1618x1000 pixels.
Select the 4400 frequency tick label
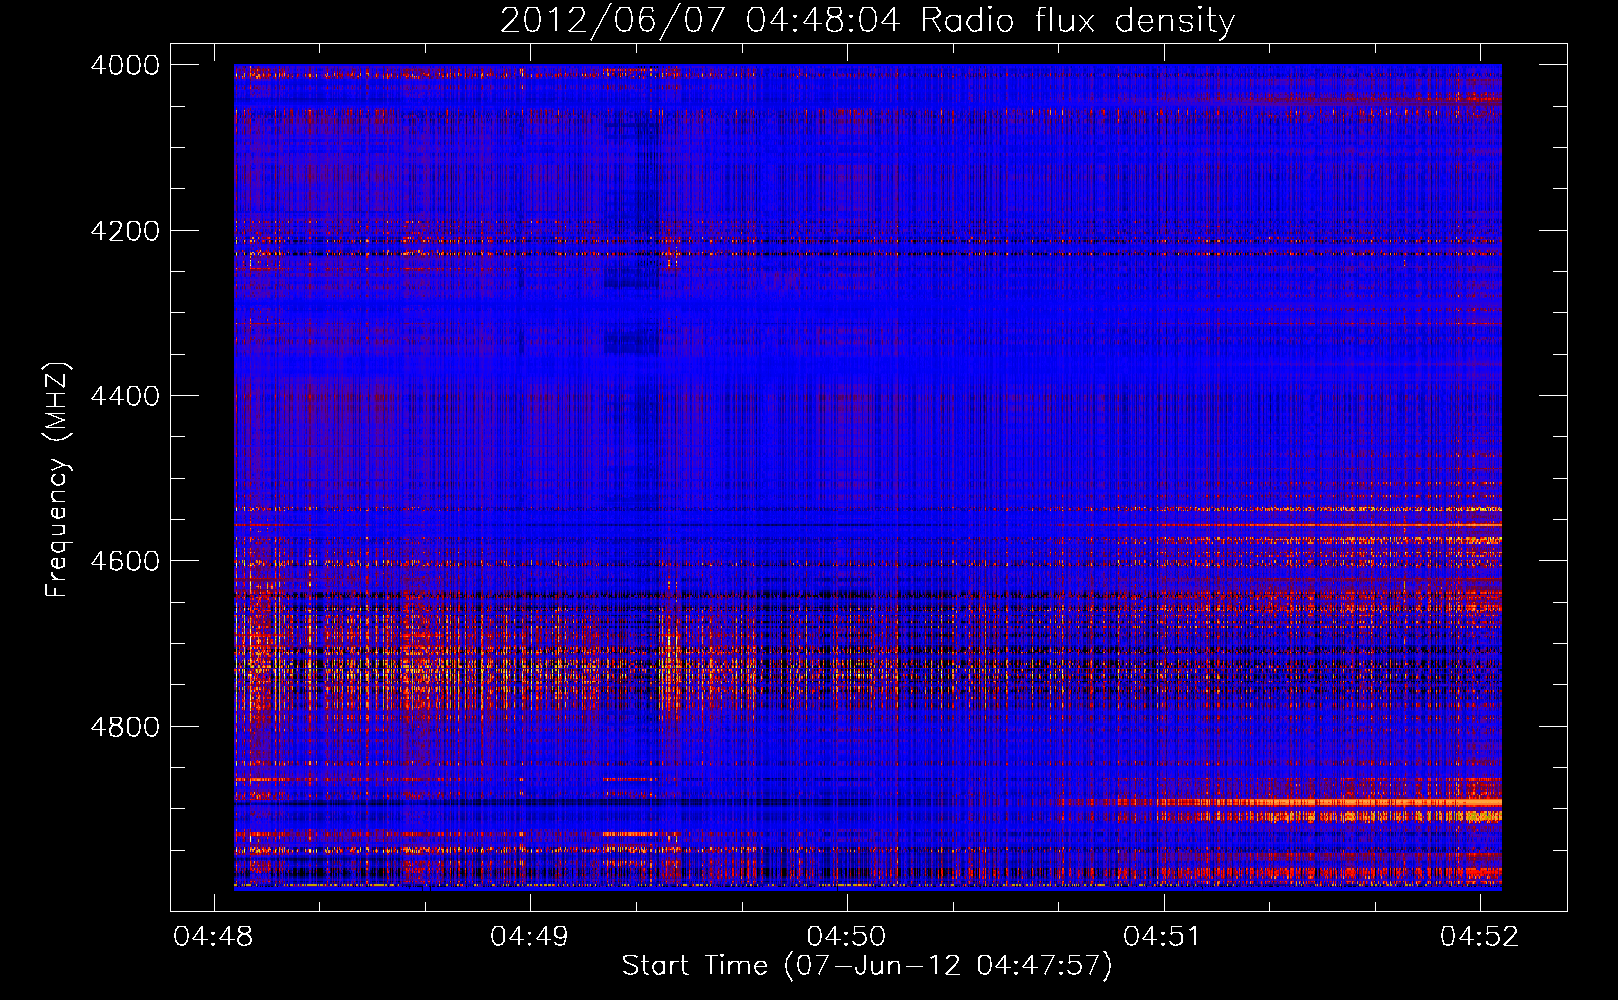(x=125, y=396)
